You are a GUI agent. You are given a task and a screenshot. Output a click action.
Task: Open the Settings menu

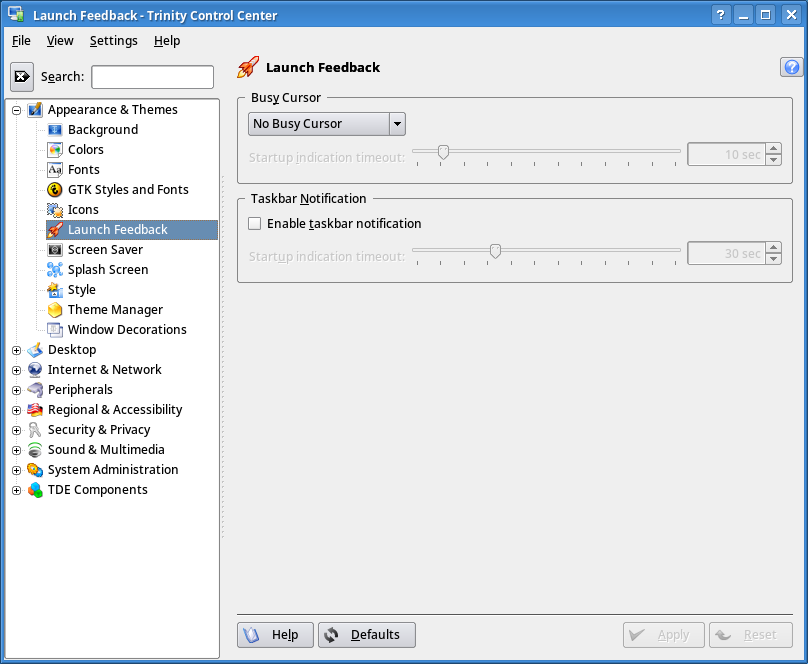113,41
